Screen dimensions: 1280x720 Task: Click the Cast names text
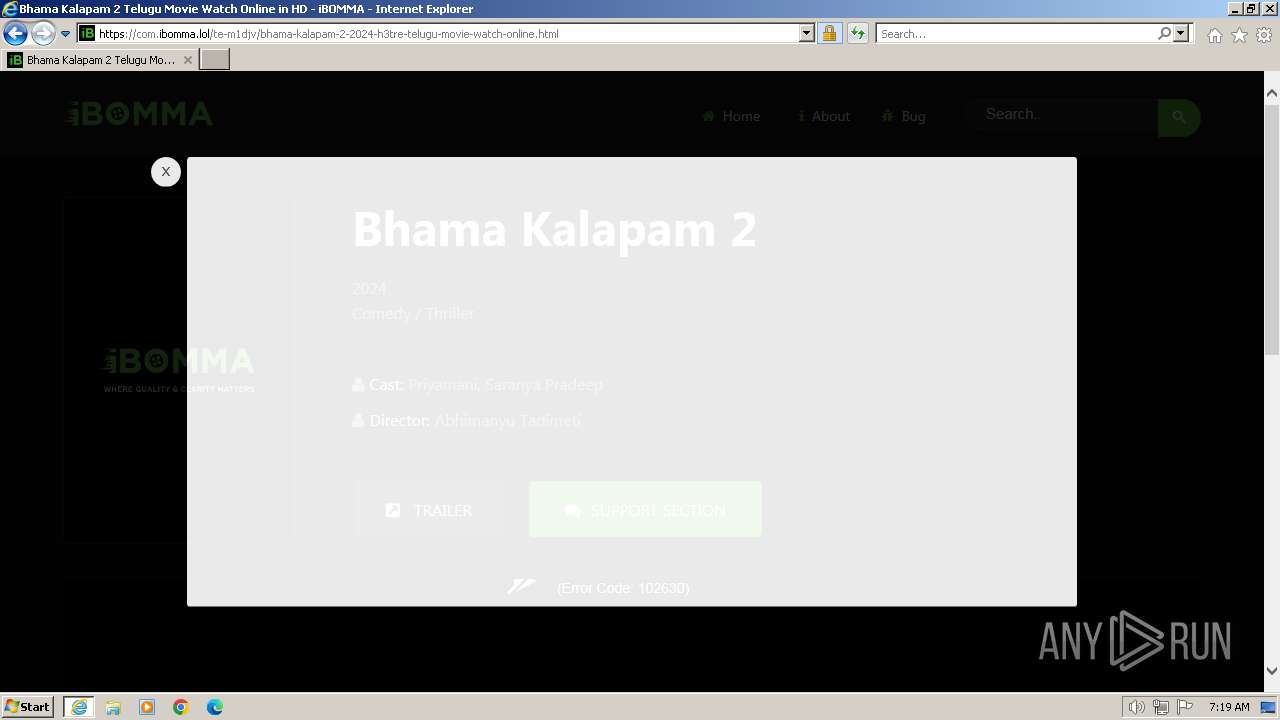pyautogui.click(x=505, y=384)
